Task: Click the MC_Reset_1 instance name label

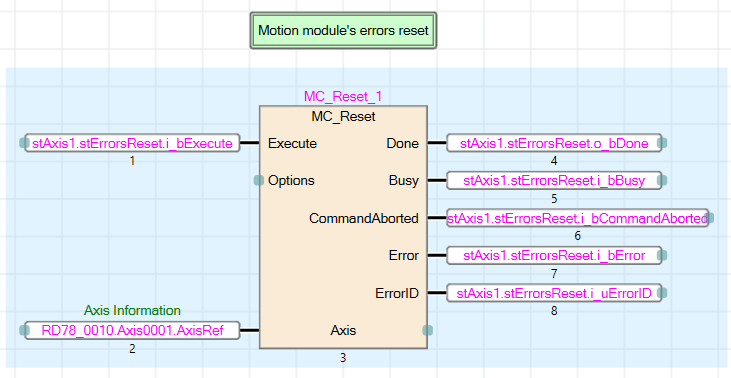Action: (343, 96)
